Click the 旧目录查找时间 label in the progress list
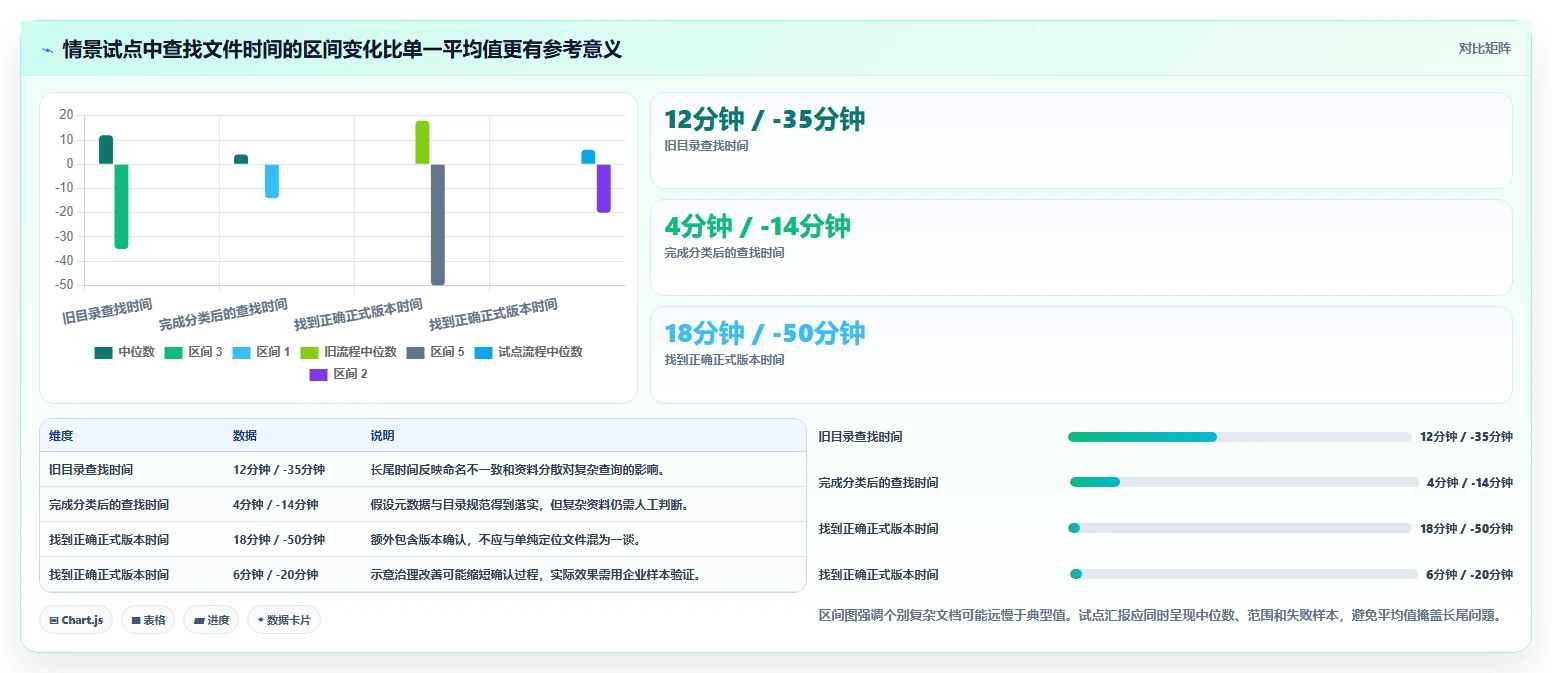Image resolution: width=1552 pixels, height=673 pixels. 861,437
